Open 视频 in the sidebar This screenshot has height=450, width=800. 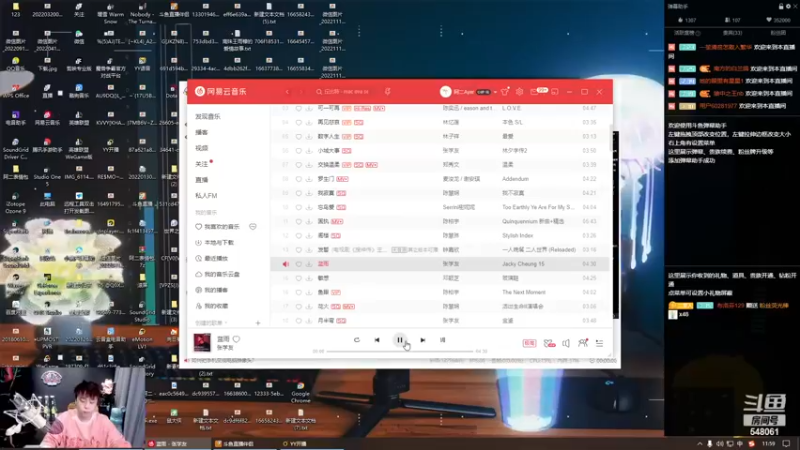click(x=202, y=148)
